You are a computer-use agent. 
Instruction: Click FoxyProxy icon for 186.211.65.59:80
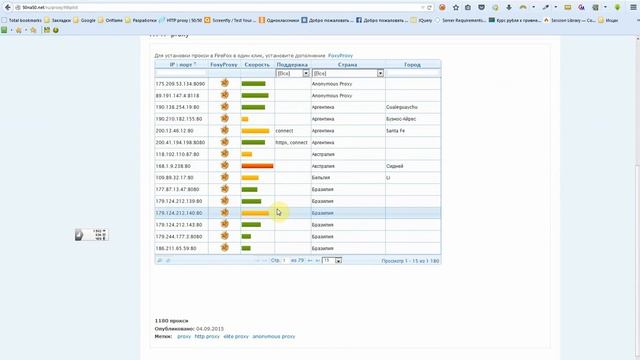pyautogui.click(x=224, y=248)
